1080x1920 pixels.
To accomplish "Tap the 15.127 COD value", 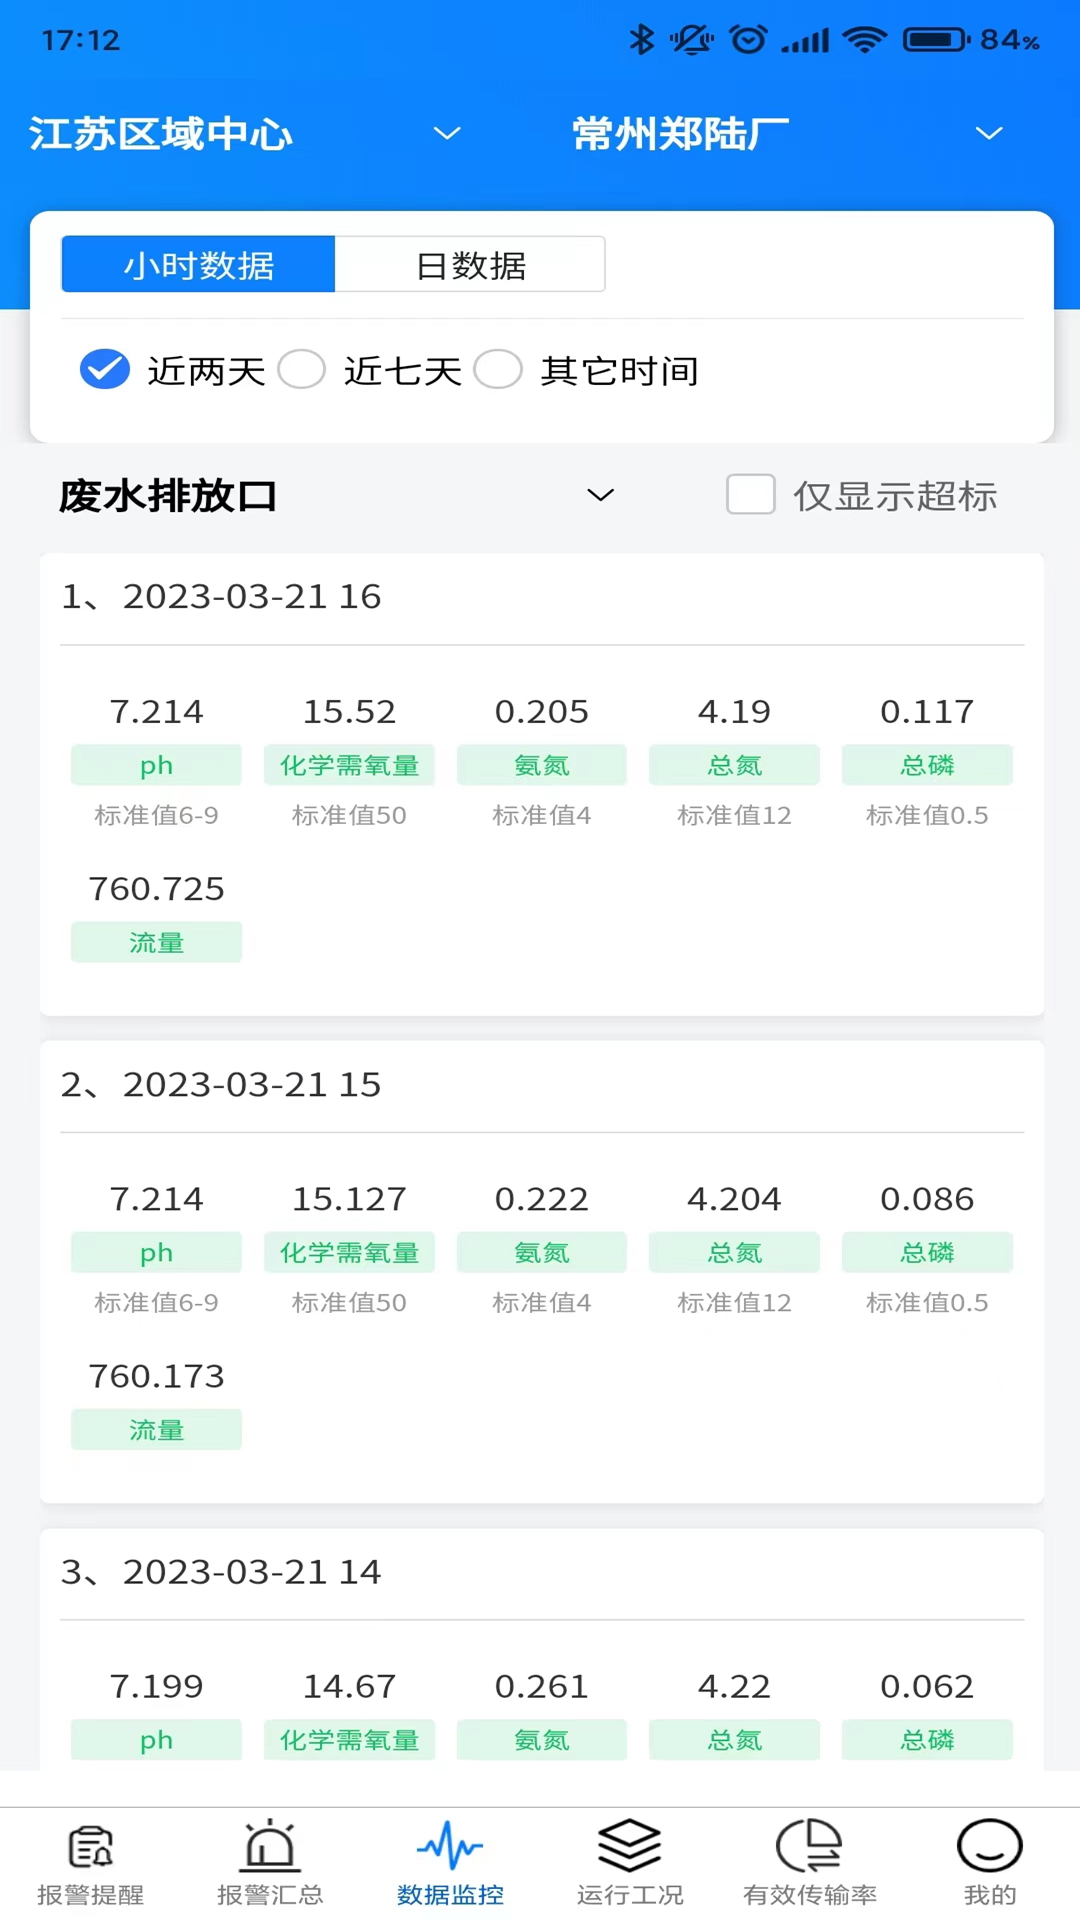I will (x=349, y=1199).
